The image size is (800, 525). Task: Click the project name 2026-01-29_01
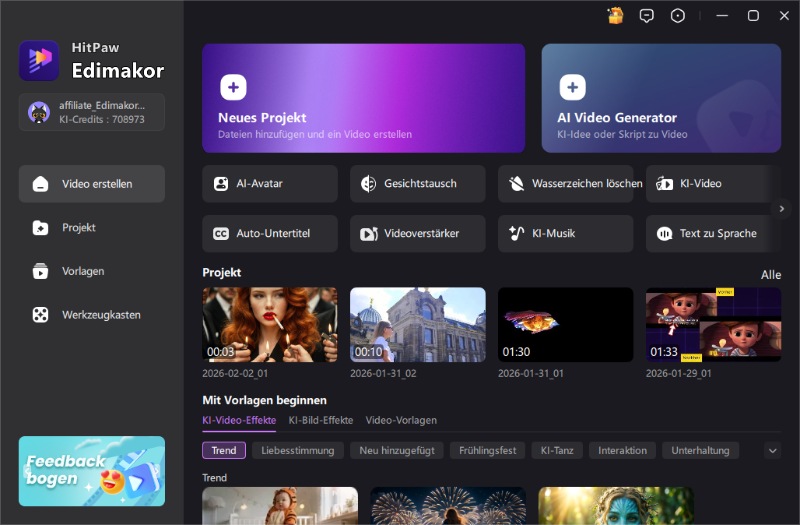(679, 373)
